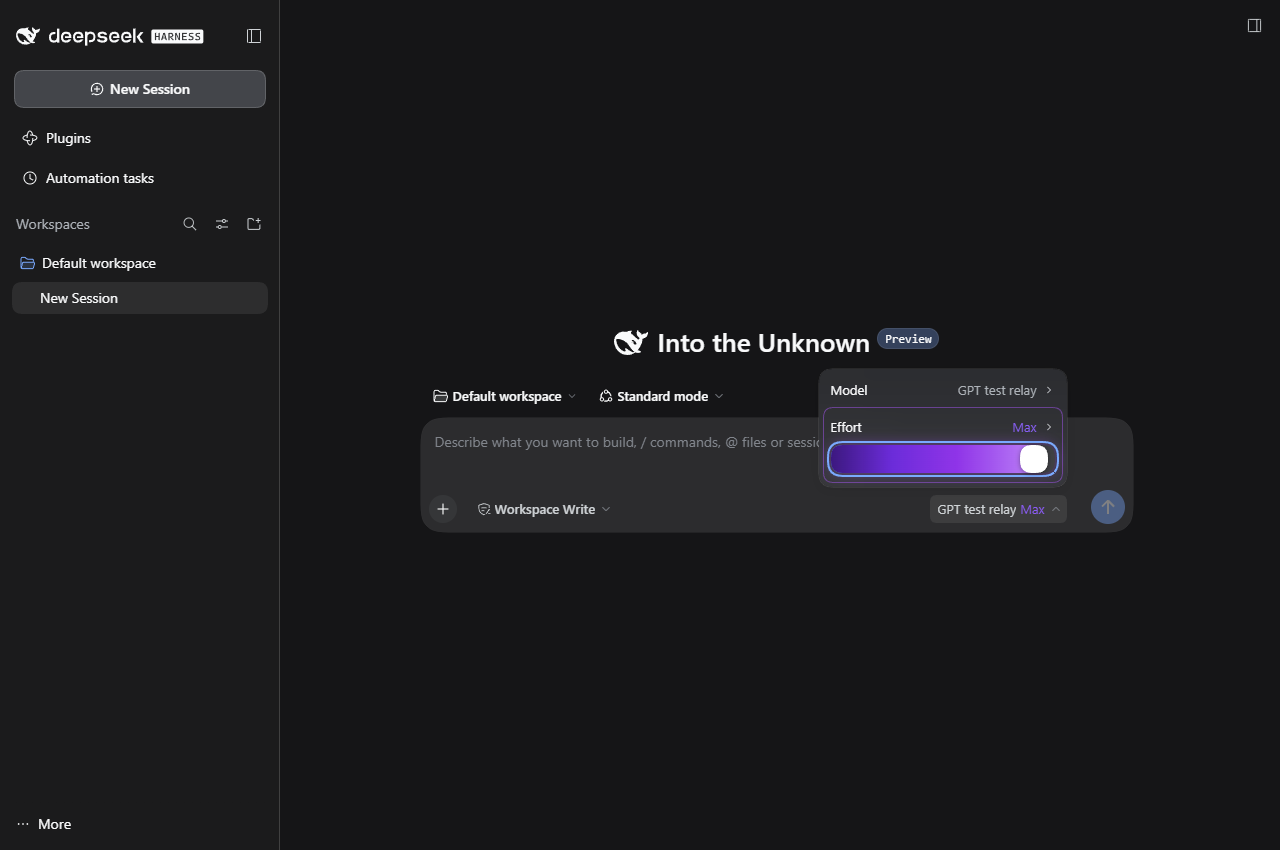
Task: Adjust the purple effort slider
Action: pyautogui.click(x=942, y=459)
